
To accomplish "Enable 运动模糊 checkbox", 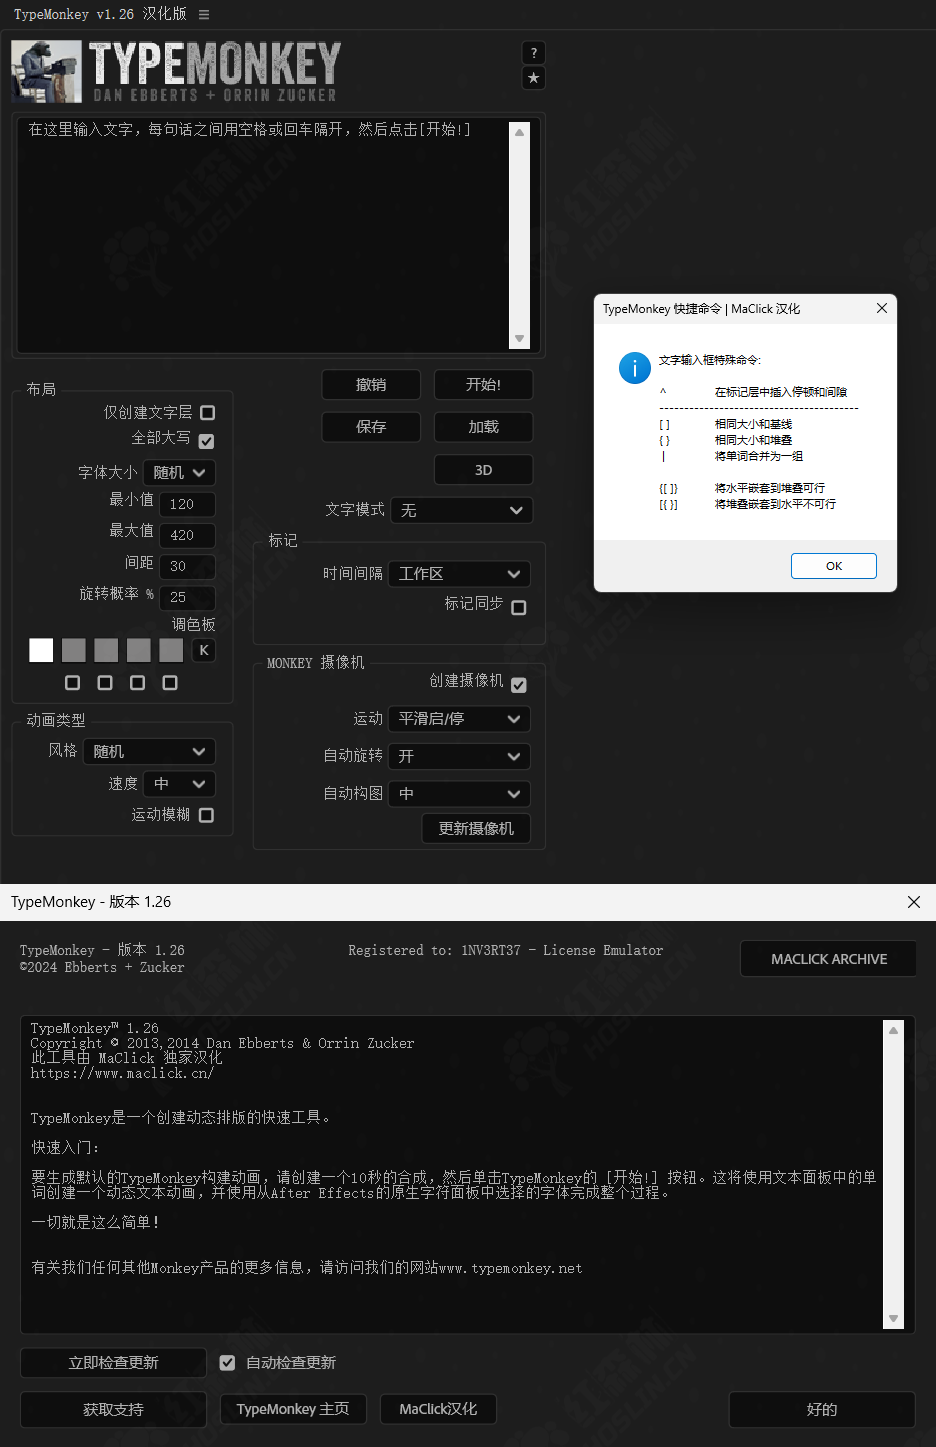I will [207, 815].
